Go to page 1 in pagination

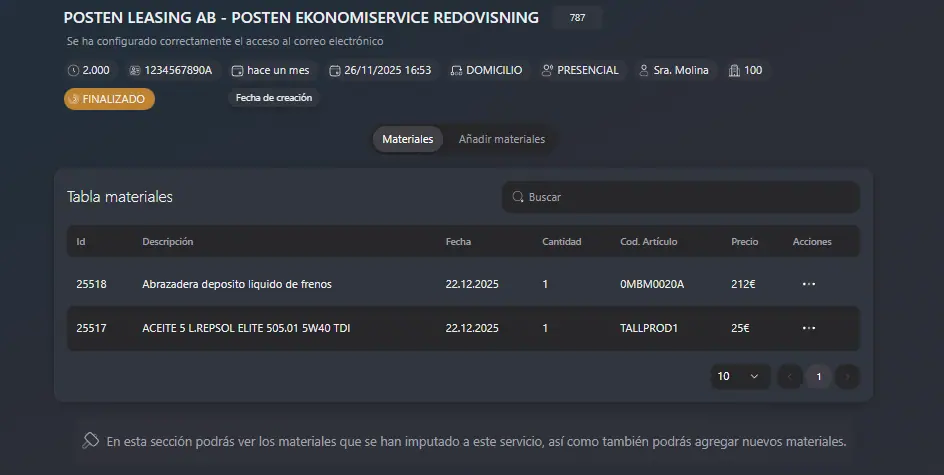tap(818, 377)
